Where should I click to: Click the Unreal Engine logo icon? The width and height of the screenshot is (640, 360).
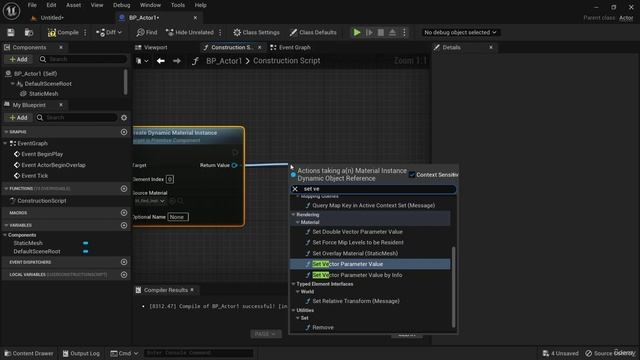tap(11, 11)
